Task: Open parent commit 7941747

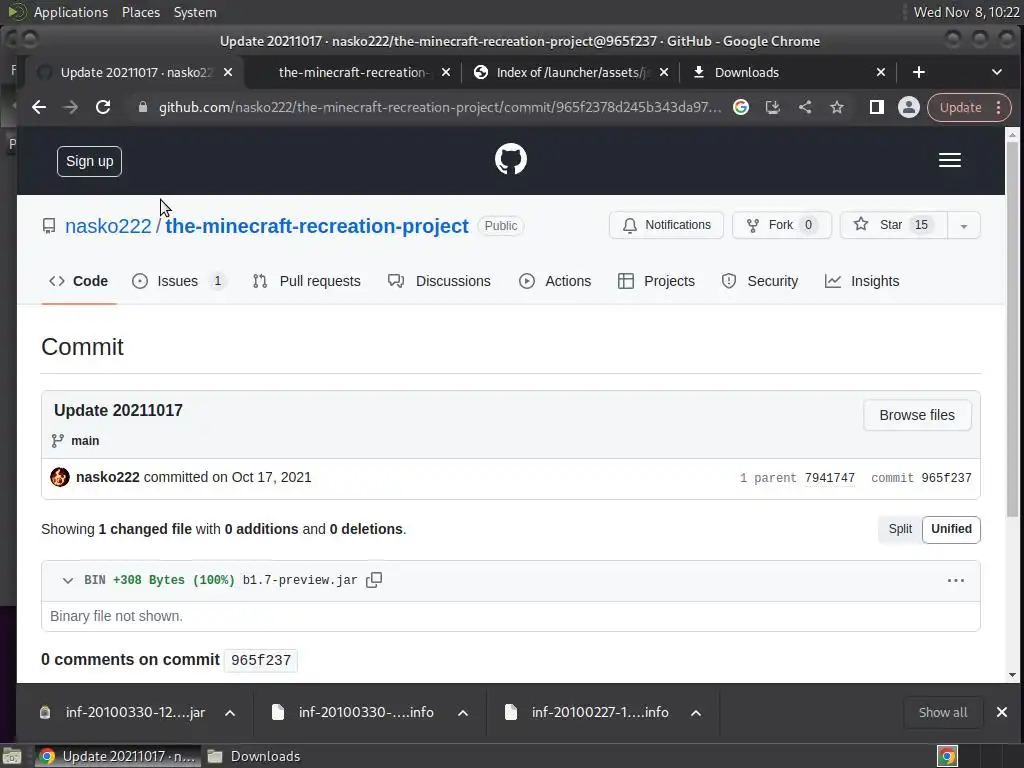Action: click(x=829, y=478)
